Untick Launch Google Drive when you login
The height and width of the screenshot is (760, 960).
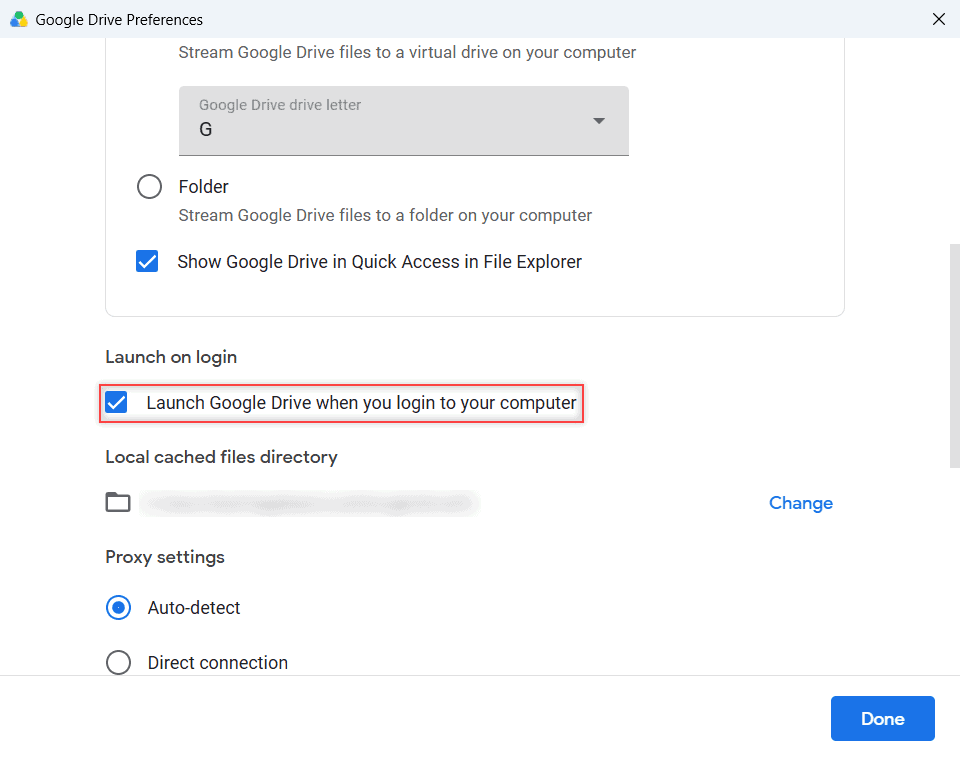[116, 402]
